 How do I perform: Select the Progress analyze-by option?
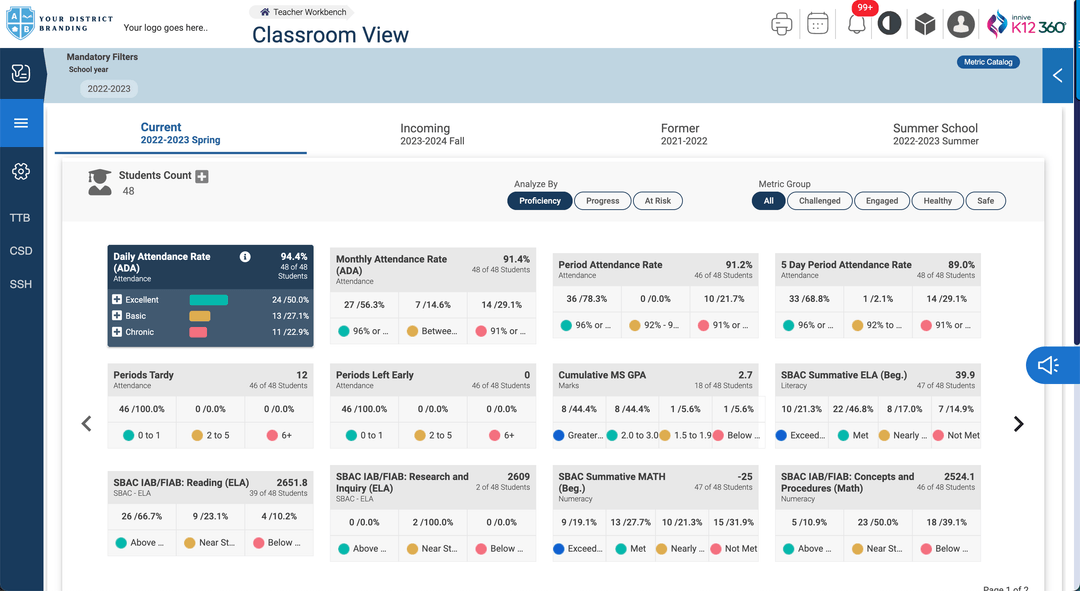point(603,201)
